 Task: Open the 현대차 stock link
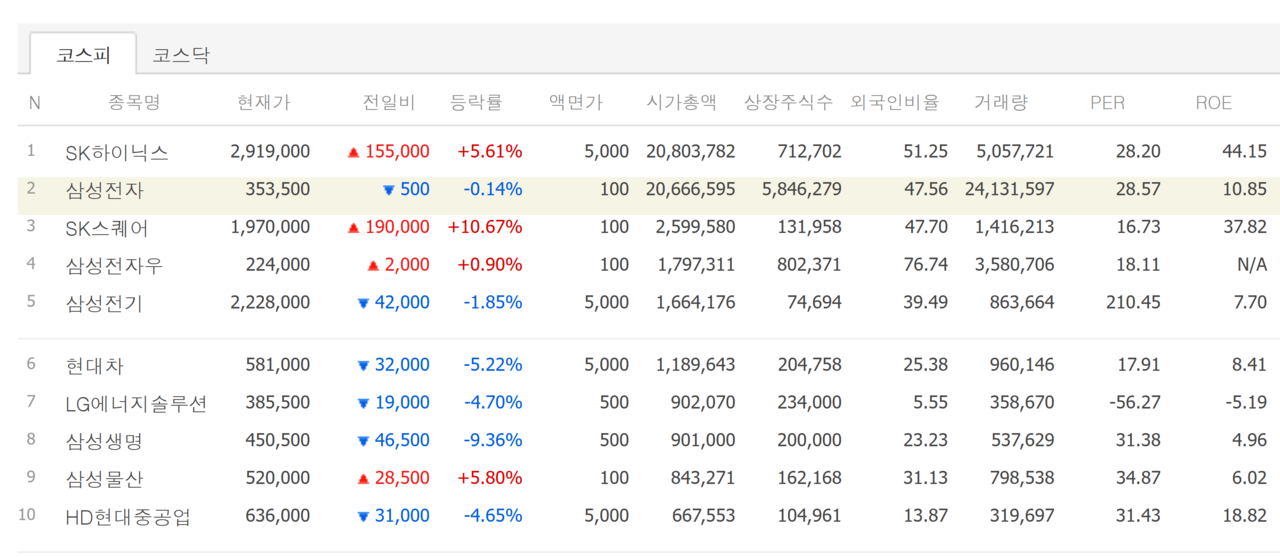point(95,366)
